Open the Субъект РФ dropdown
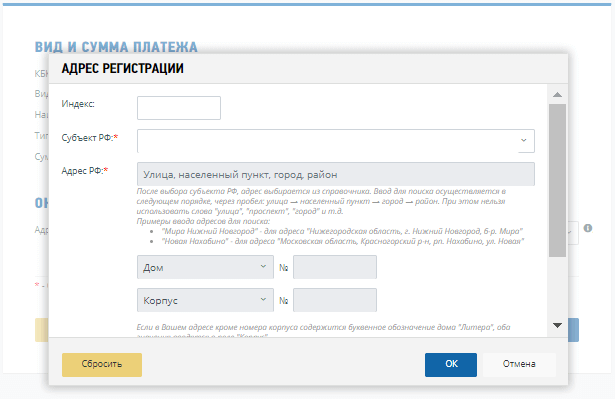Screen dimensions: 615x399 point(336,141)
